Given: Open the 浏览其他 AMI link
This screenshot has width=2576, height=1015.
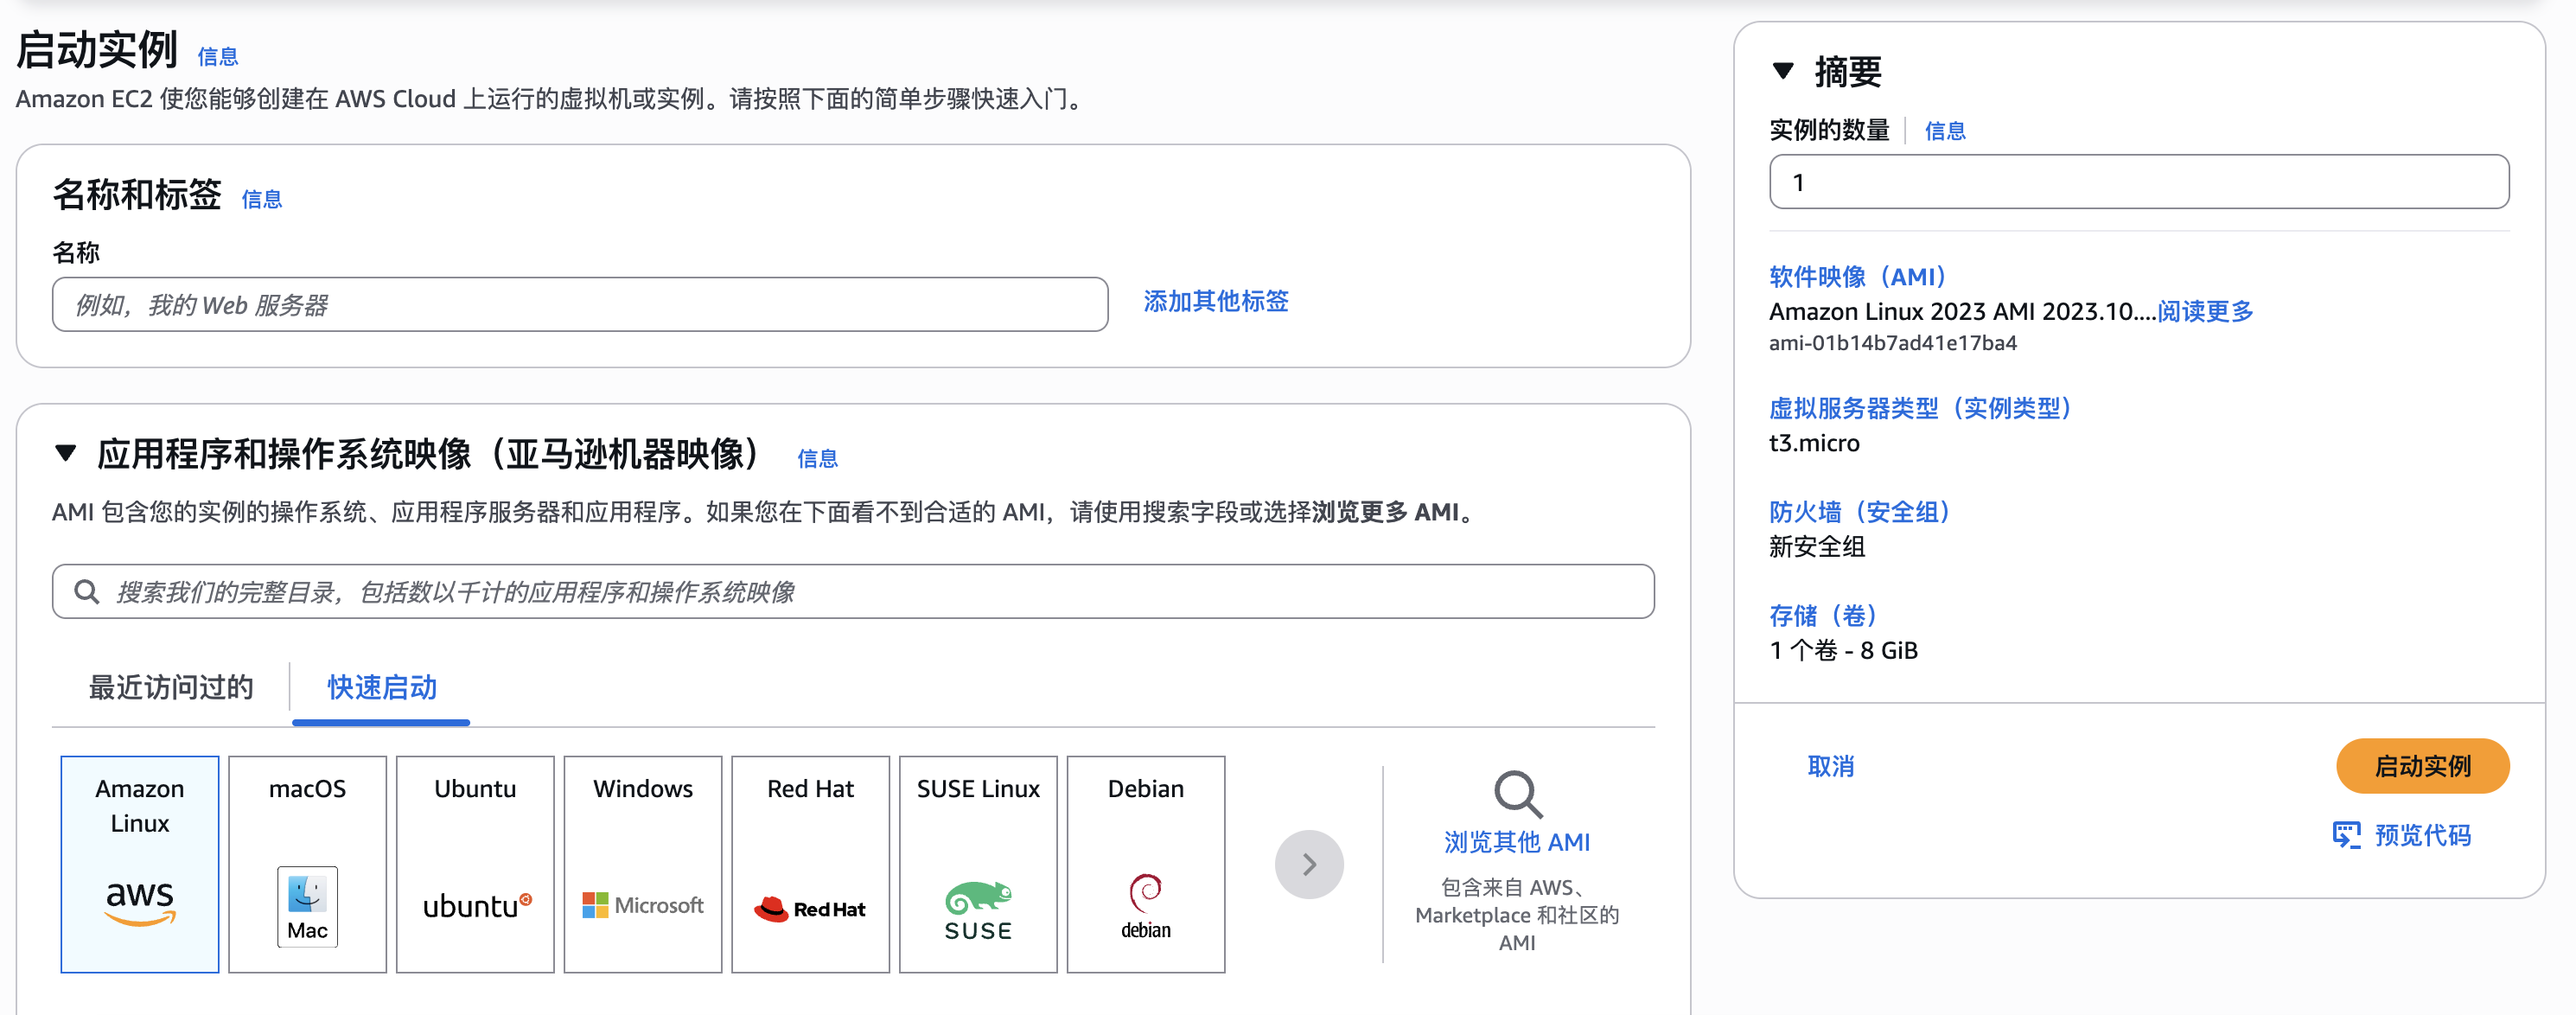Looking at the screenshot, I should [1517, 842].
